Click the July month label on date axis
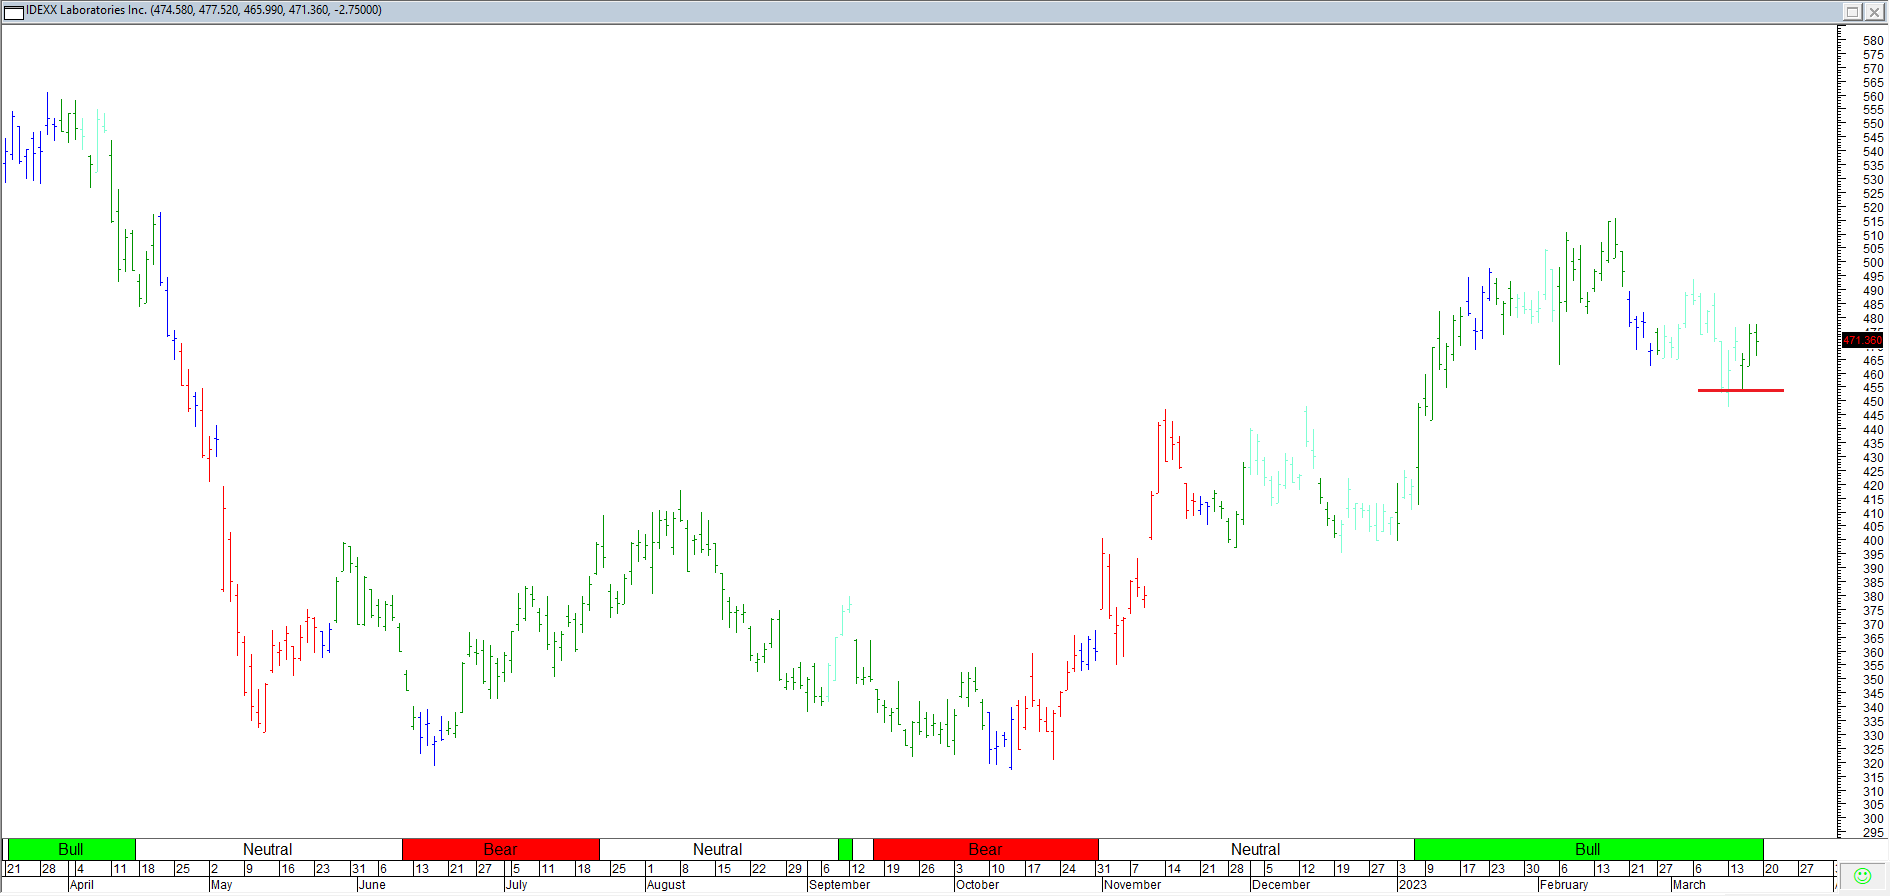Viewport: 1890px width, 896px height. [517, 885]
